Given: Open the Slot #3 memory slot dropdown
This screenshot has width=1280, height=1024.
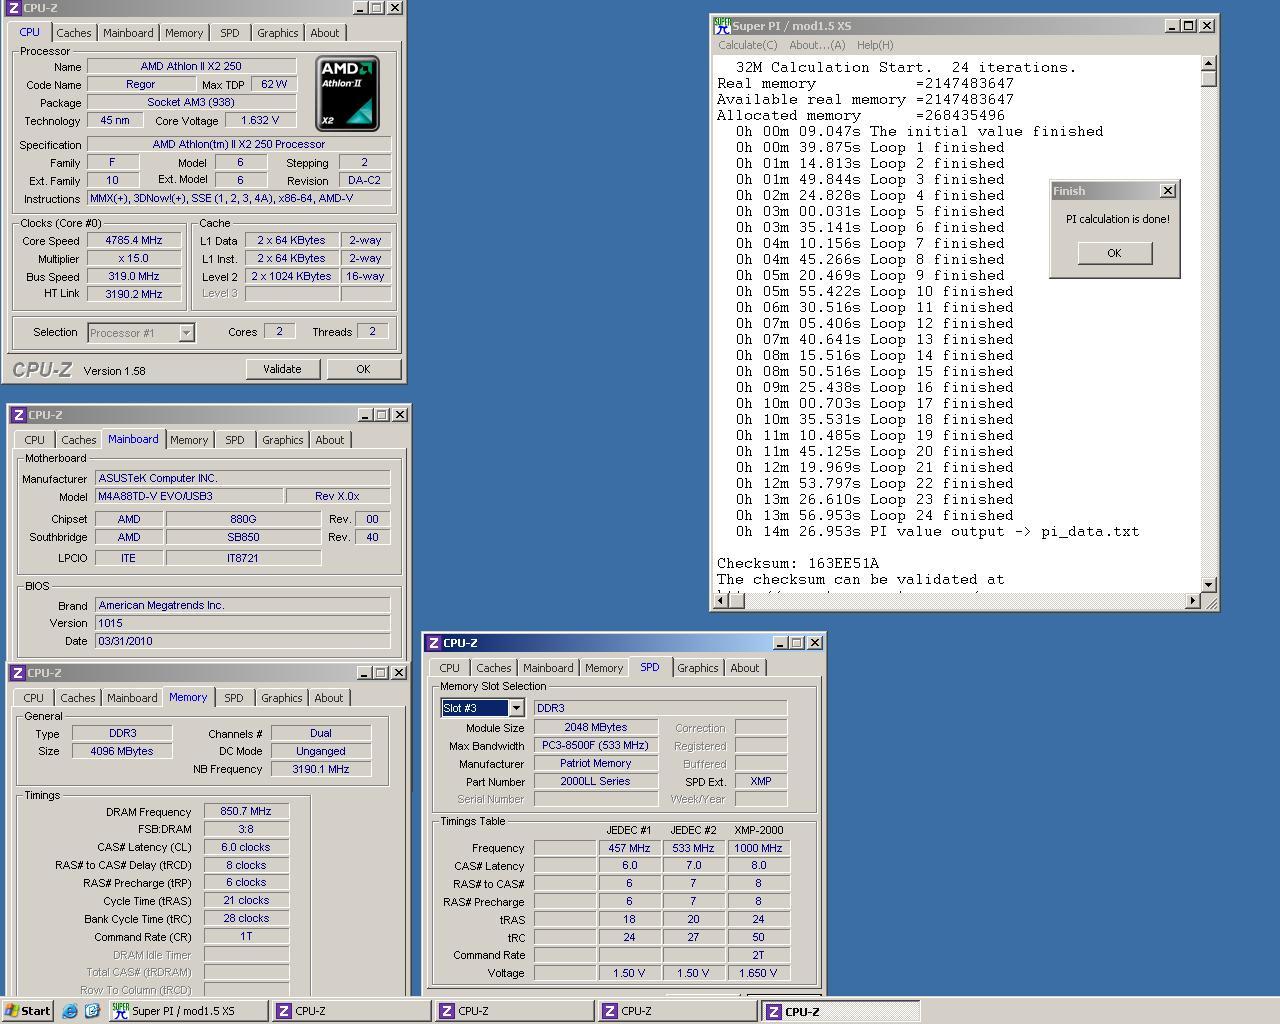Looking at the screenshot, I should pyautogui.click(x=516, y=708).
